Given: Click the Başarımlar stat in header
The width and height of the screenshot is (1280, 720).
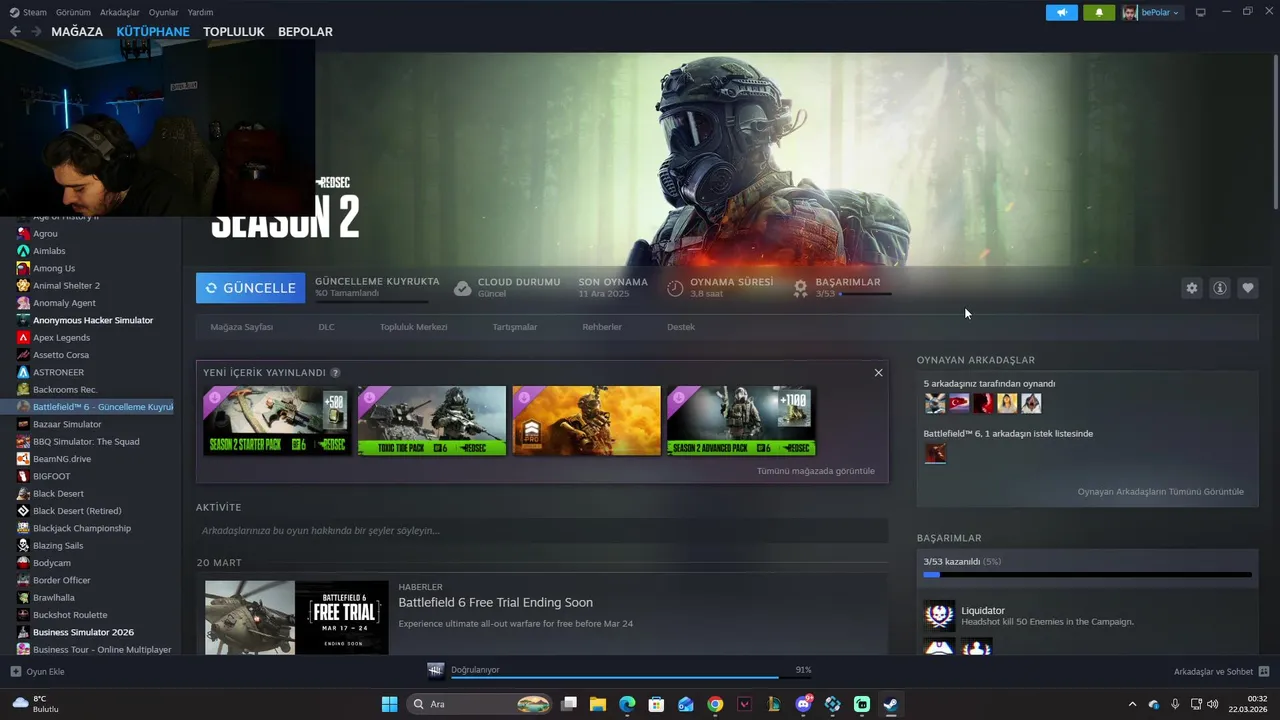Looking at the screenshot, I should point(842,287).
